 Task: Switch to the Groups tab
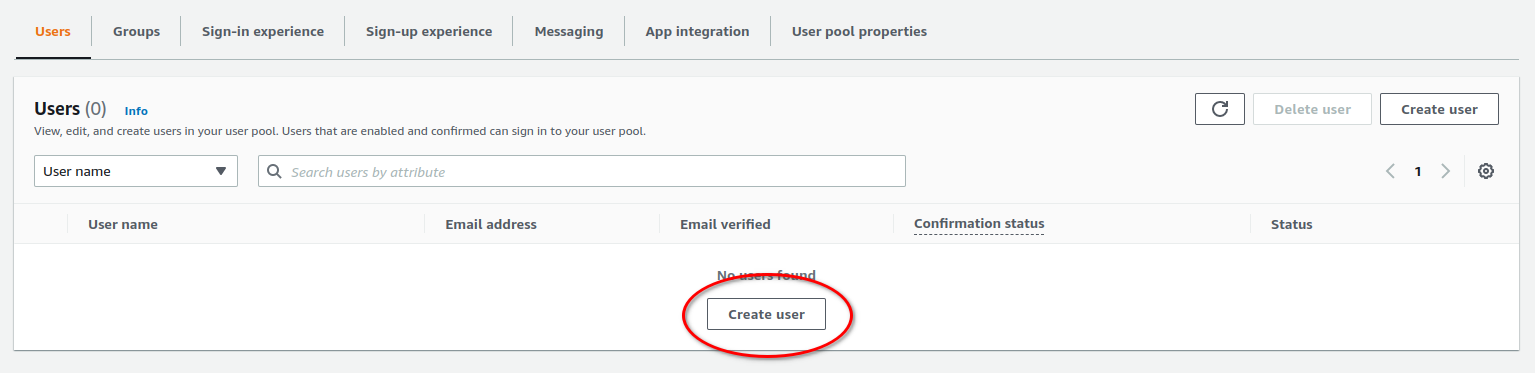coord(136,31)
